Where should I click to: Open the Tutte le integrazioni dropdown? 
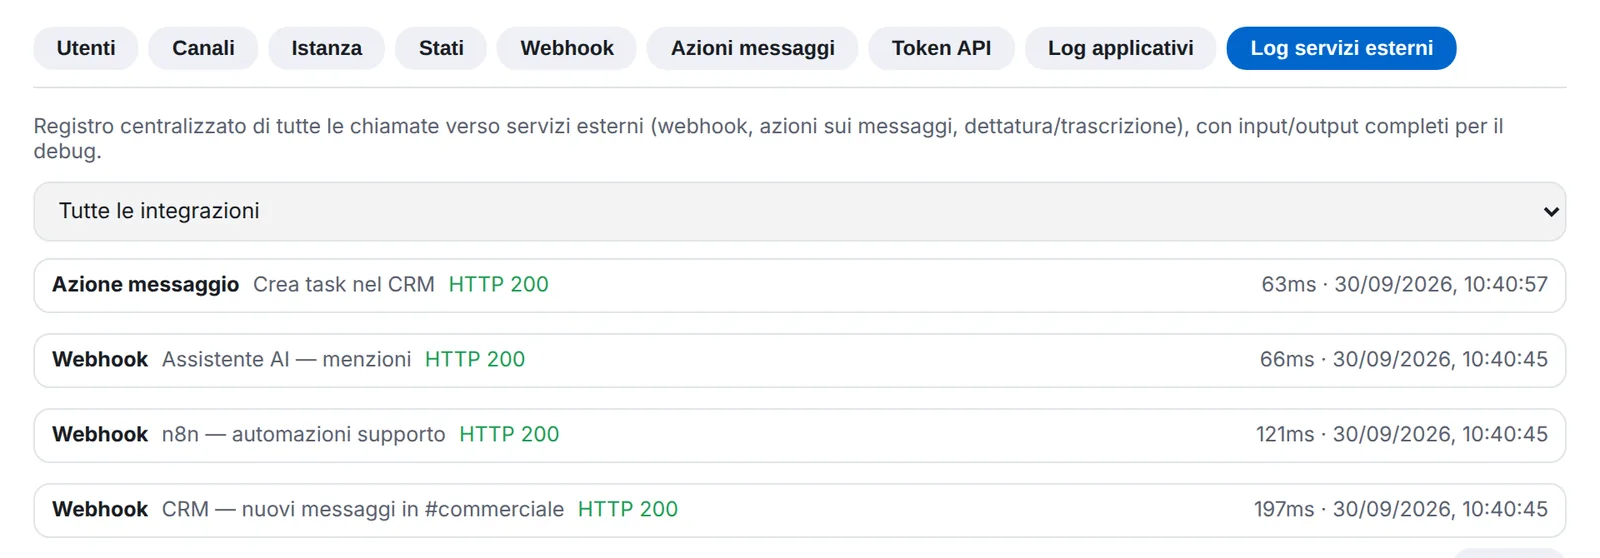point(799,211)
